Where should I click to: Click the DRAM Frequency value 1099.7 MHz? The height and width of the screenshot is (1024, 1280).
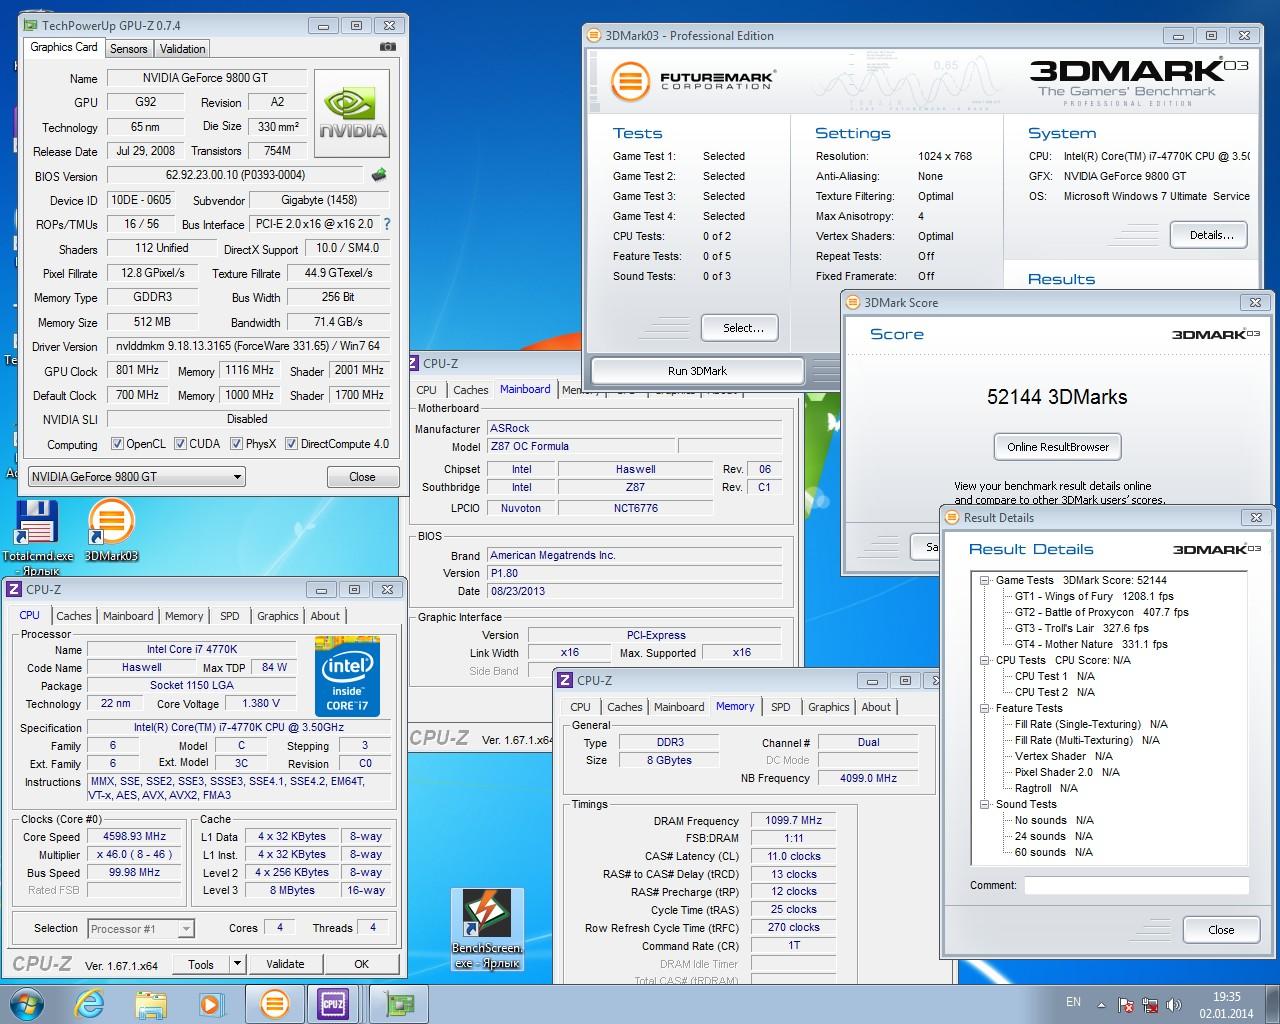click(794, 821)
